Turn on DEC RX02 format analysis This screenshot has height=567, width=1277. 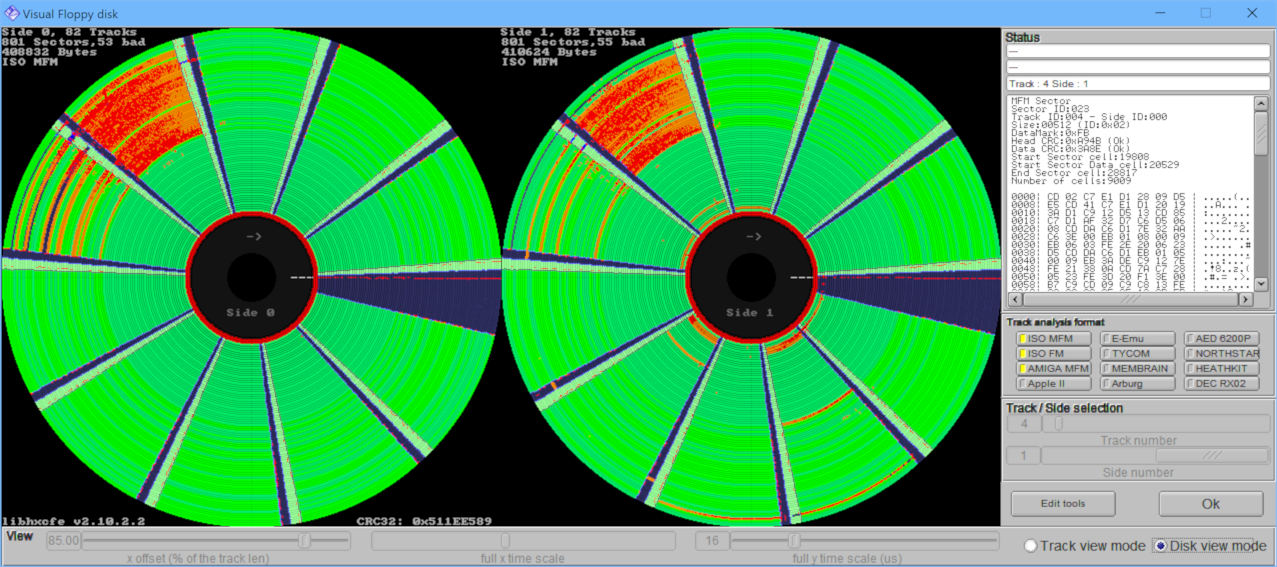1222,384
